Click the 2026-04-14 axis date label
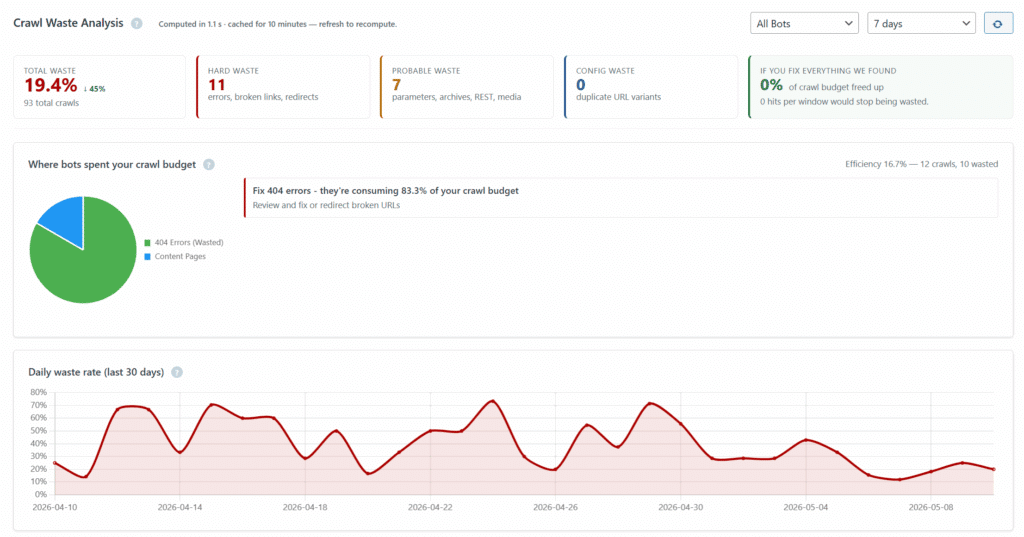Screen dimensions: 1024x537 (180, 507)
